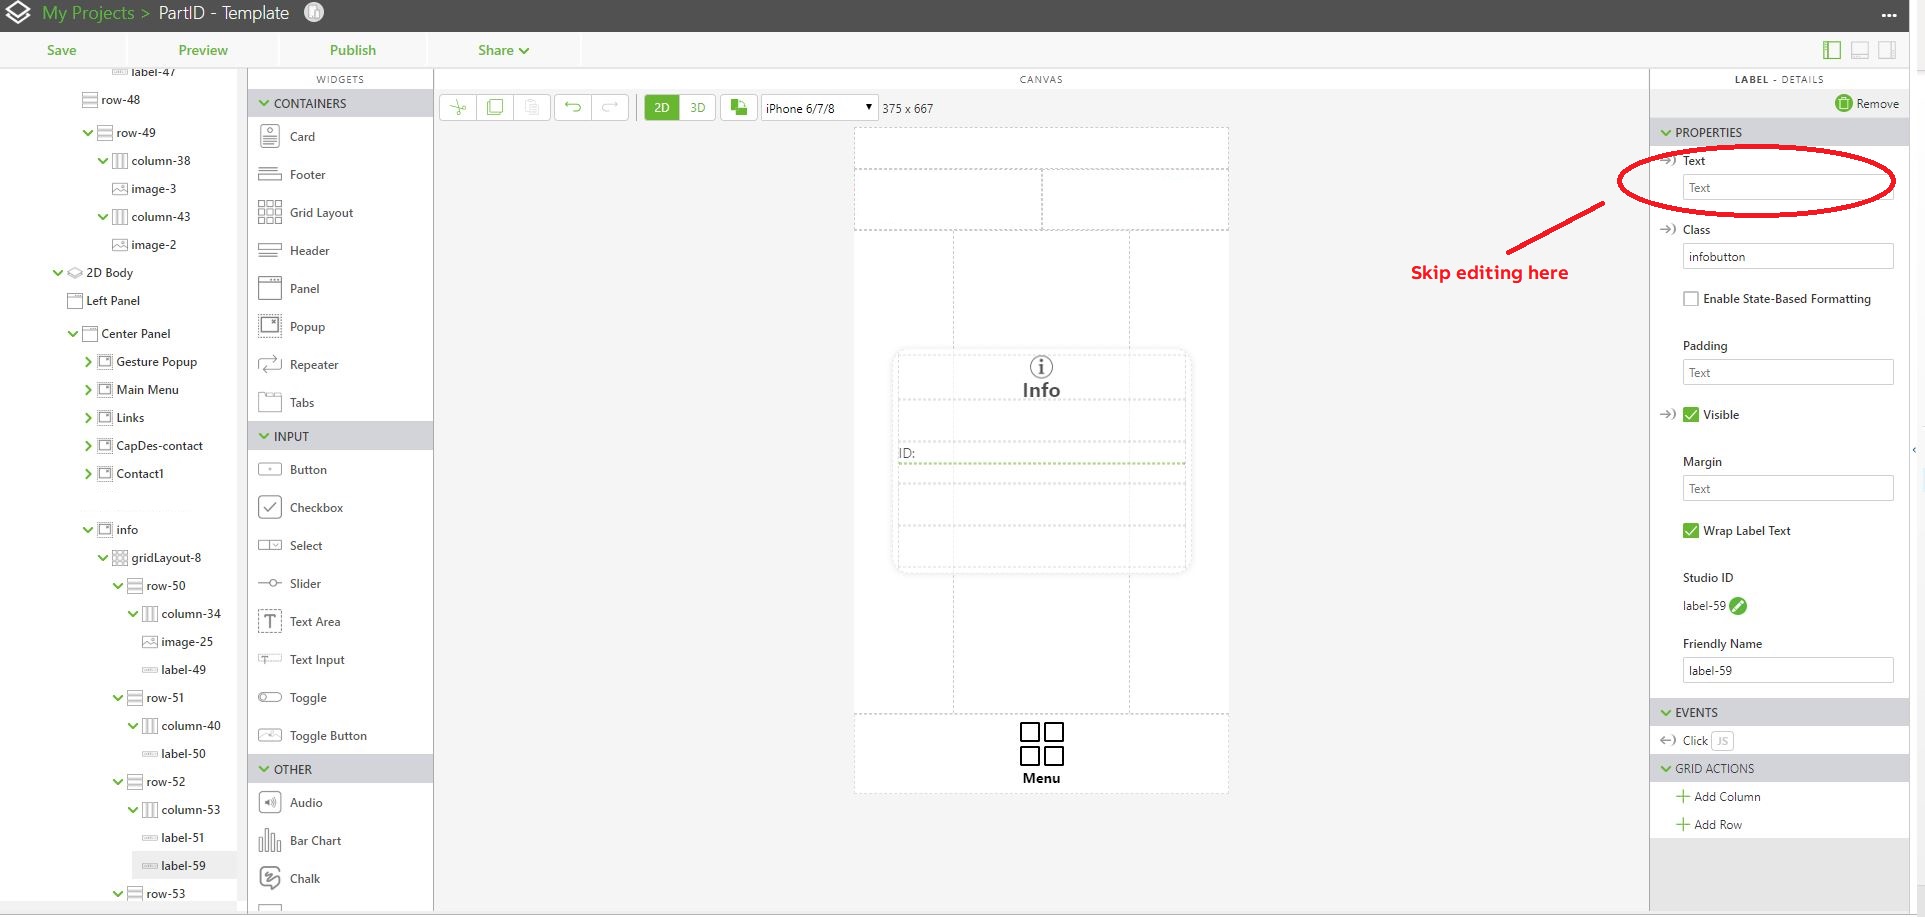1925x917 pixels.
Task: Click Add Row grid action
Action: (x=1710, y=824)
